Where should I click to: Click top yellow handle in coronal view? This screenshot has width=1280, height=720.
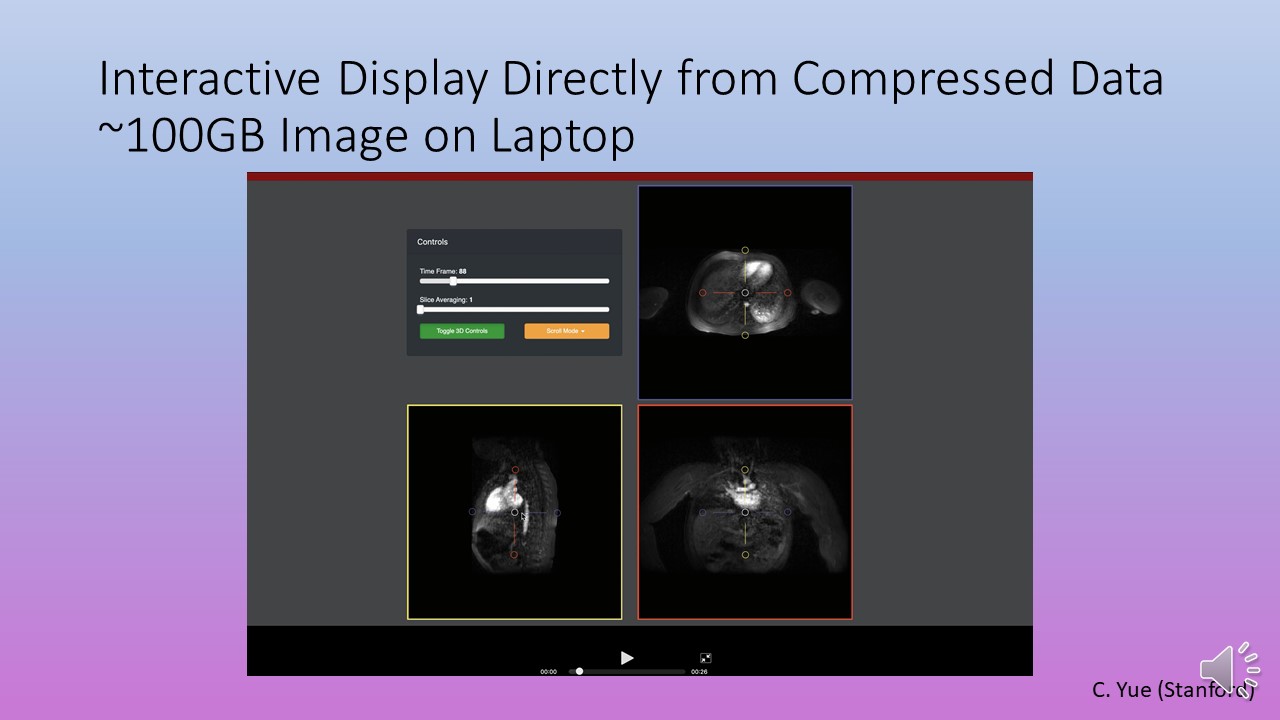(x=745, y=469)
